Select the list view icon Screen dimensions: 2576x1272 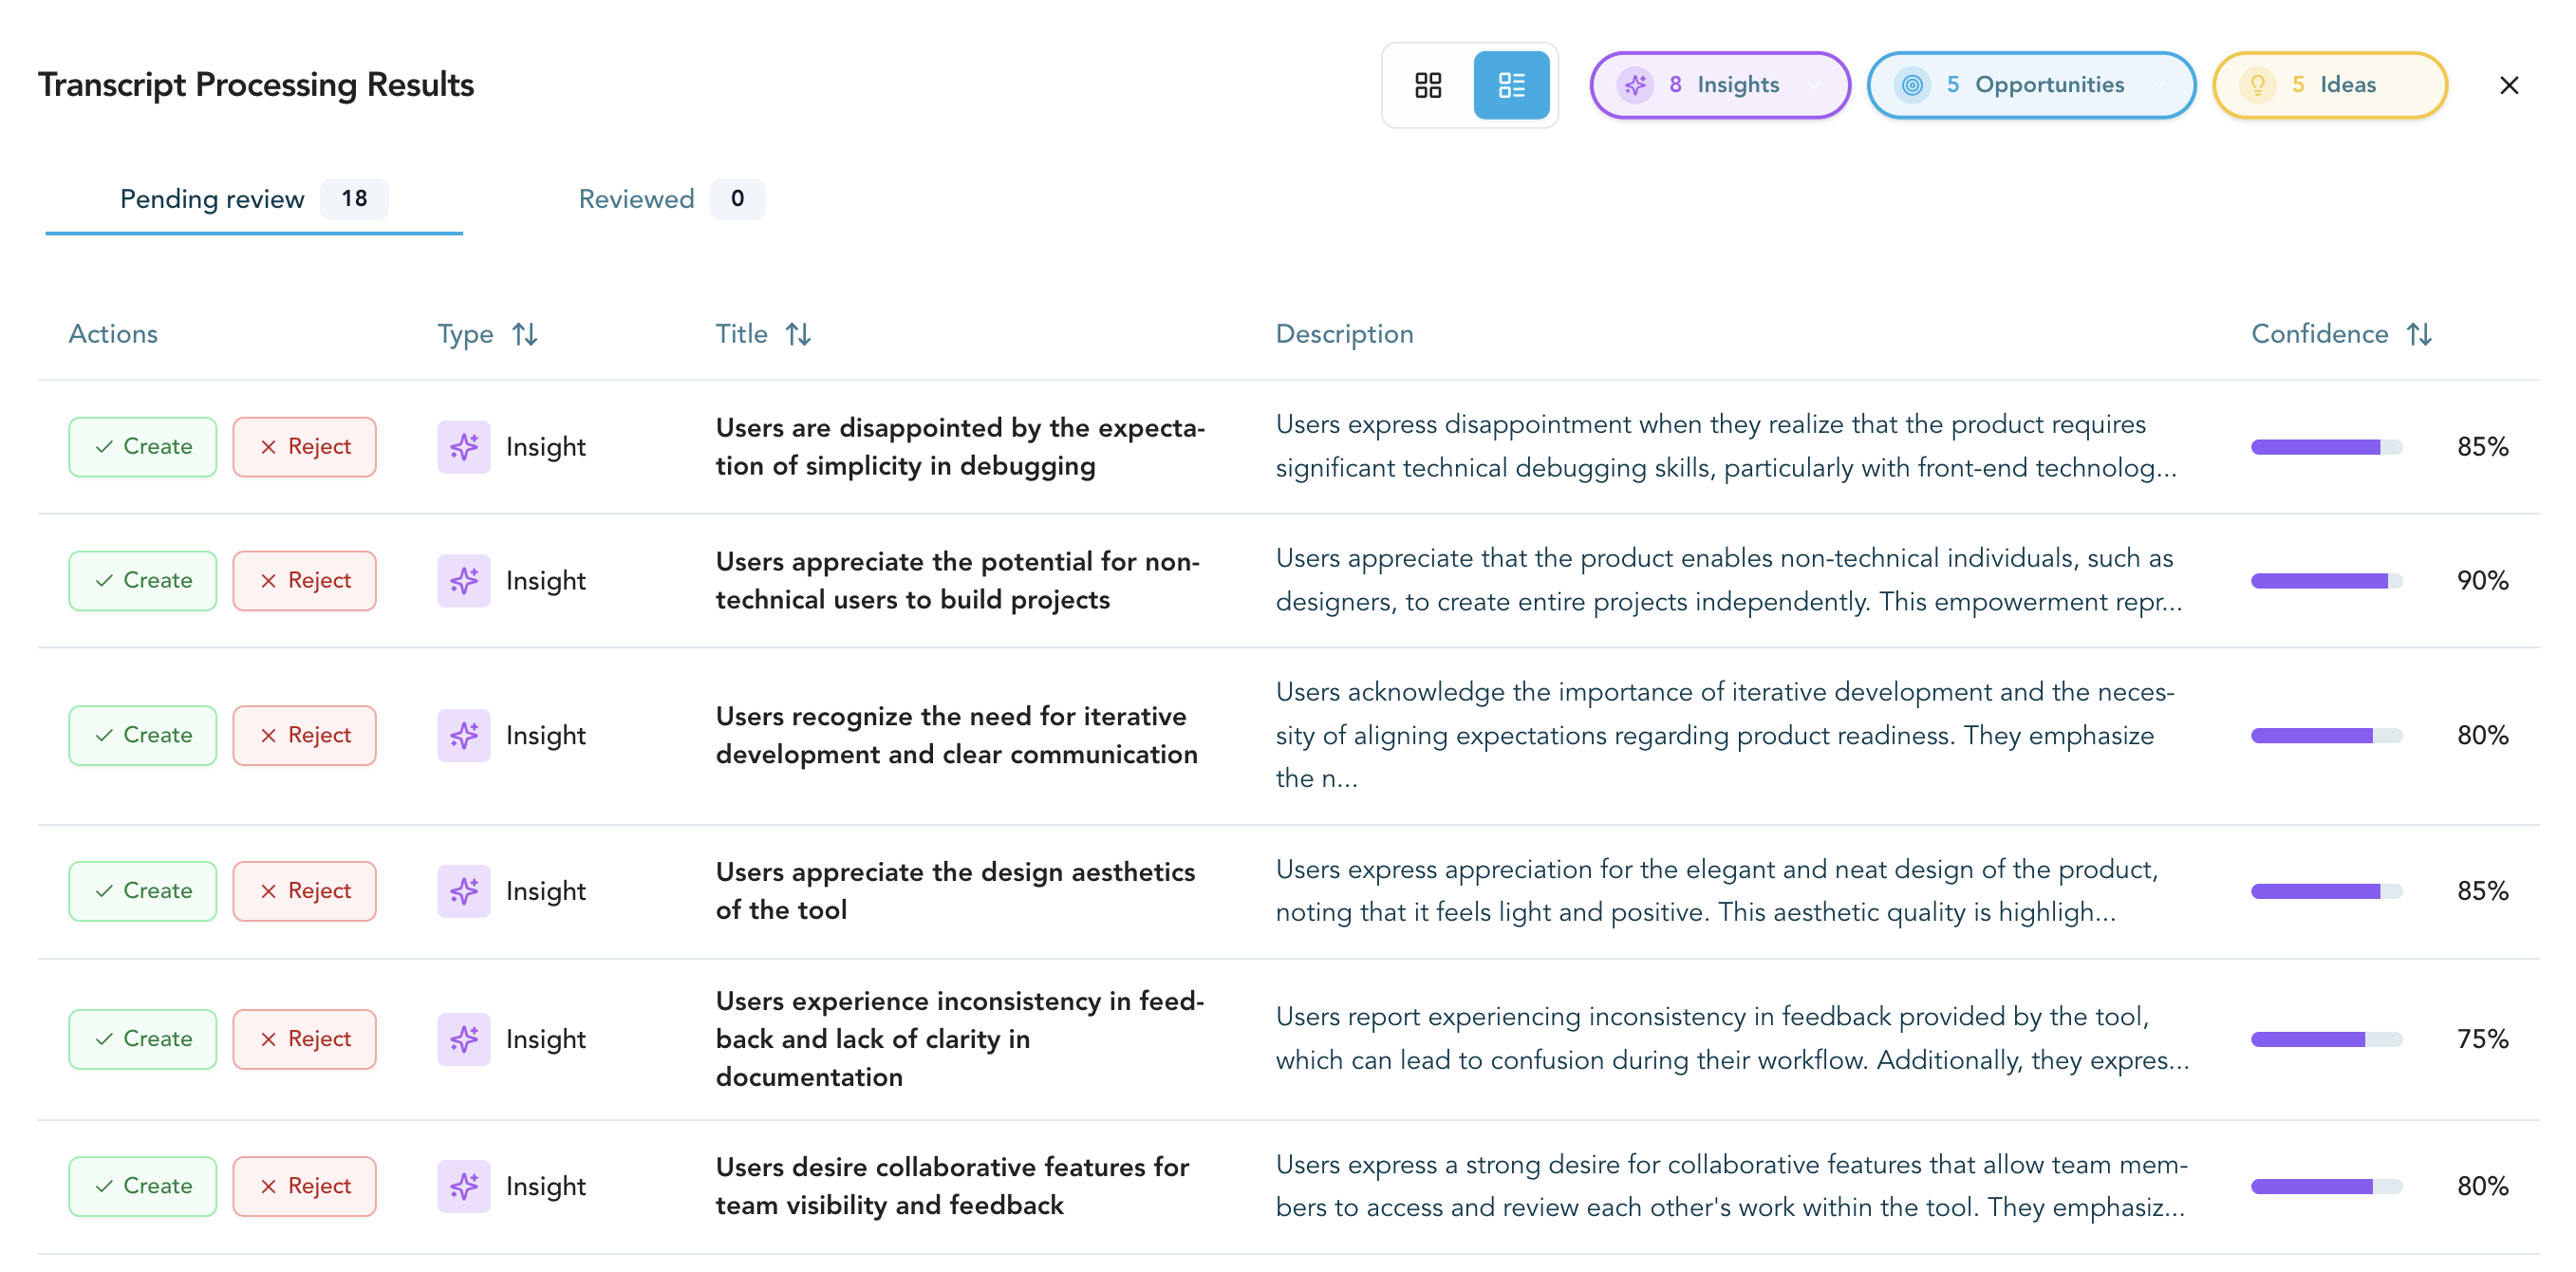[x=1513, y=85]
